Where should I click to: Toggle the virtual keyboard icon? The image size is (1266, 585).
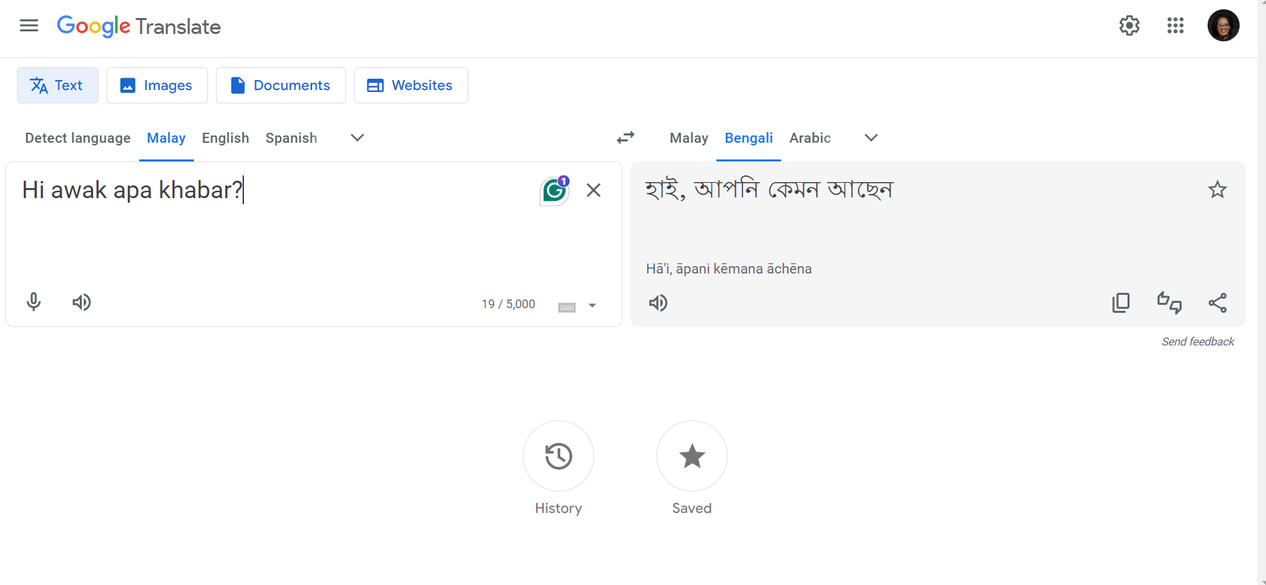point(567,306)
